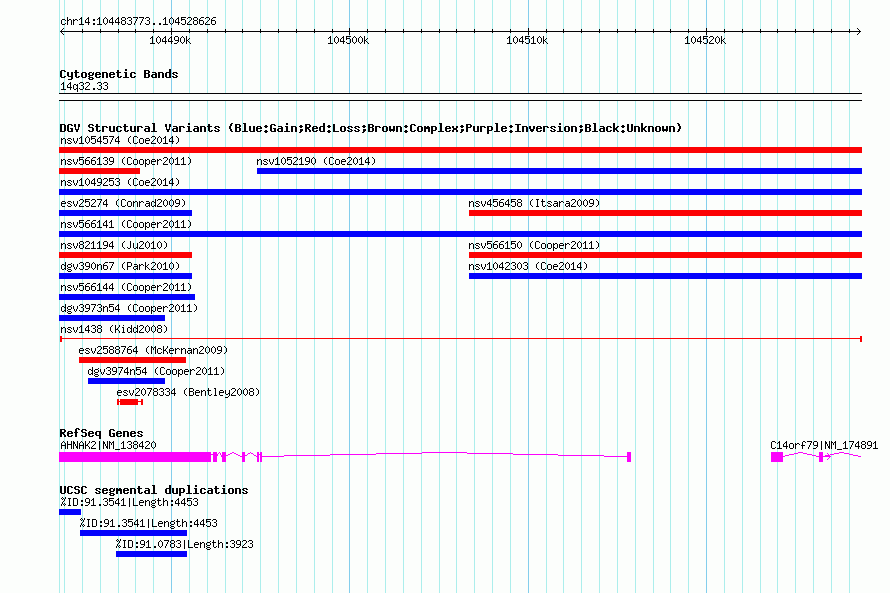Click the C14orf79|NM_174891 gene label
Image resolution: width=890 pixels, height=593 pixels.
[x=824, y=445]
